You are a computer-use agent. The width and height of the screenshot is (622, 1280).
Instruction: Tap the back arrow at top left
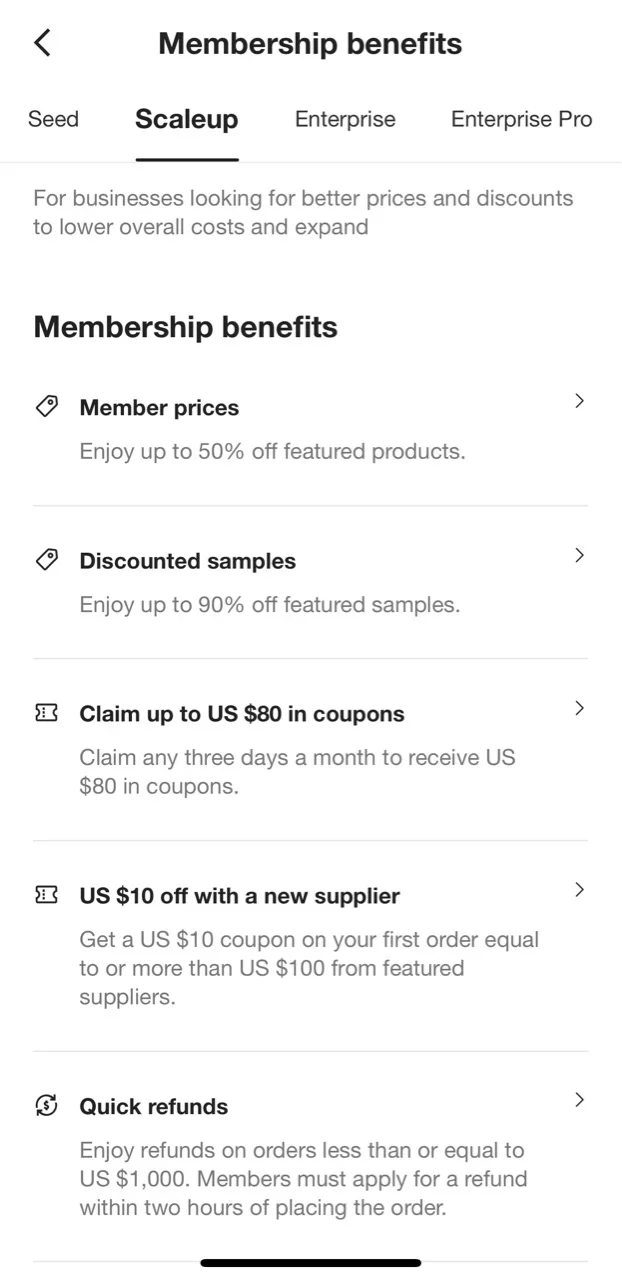pyautogui.click(x=41, y=43)
